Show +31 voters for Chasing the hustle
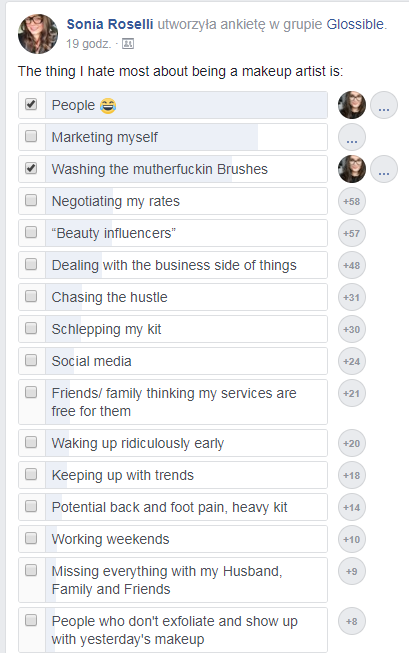Screen dimensions: 409x653 352,297
